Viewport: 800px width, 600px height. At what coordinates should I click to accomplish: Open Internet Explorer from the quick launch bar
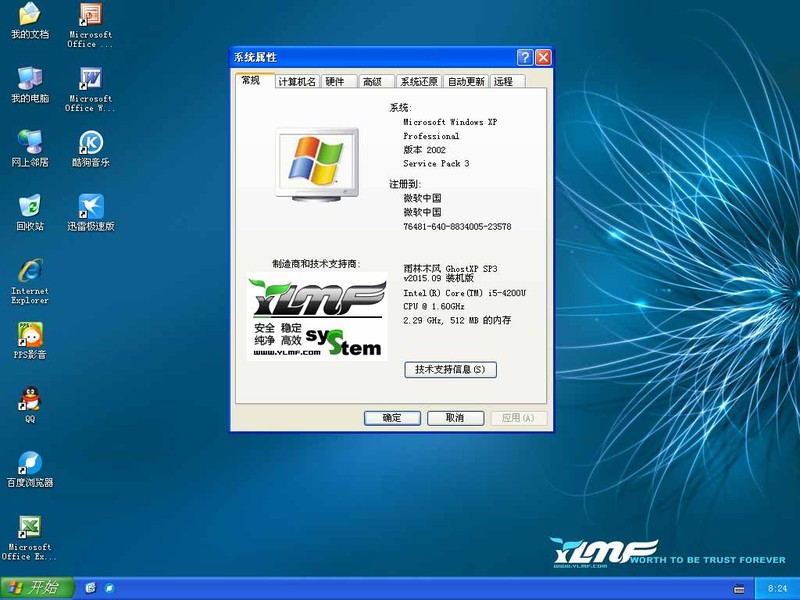93,590
